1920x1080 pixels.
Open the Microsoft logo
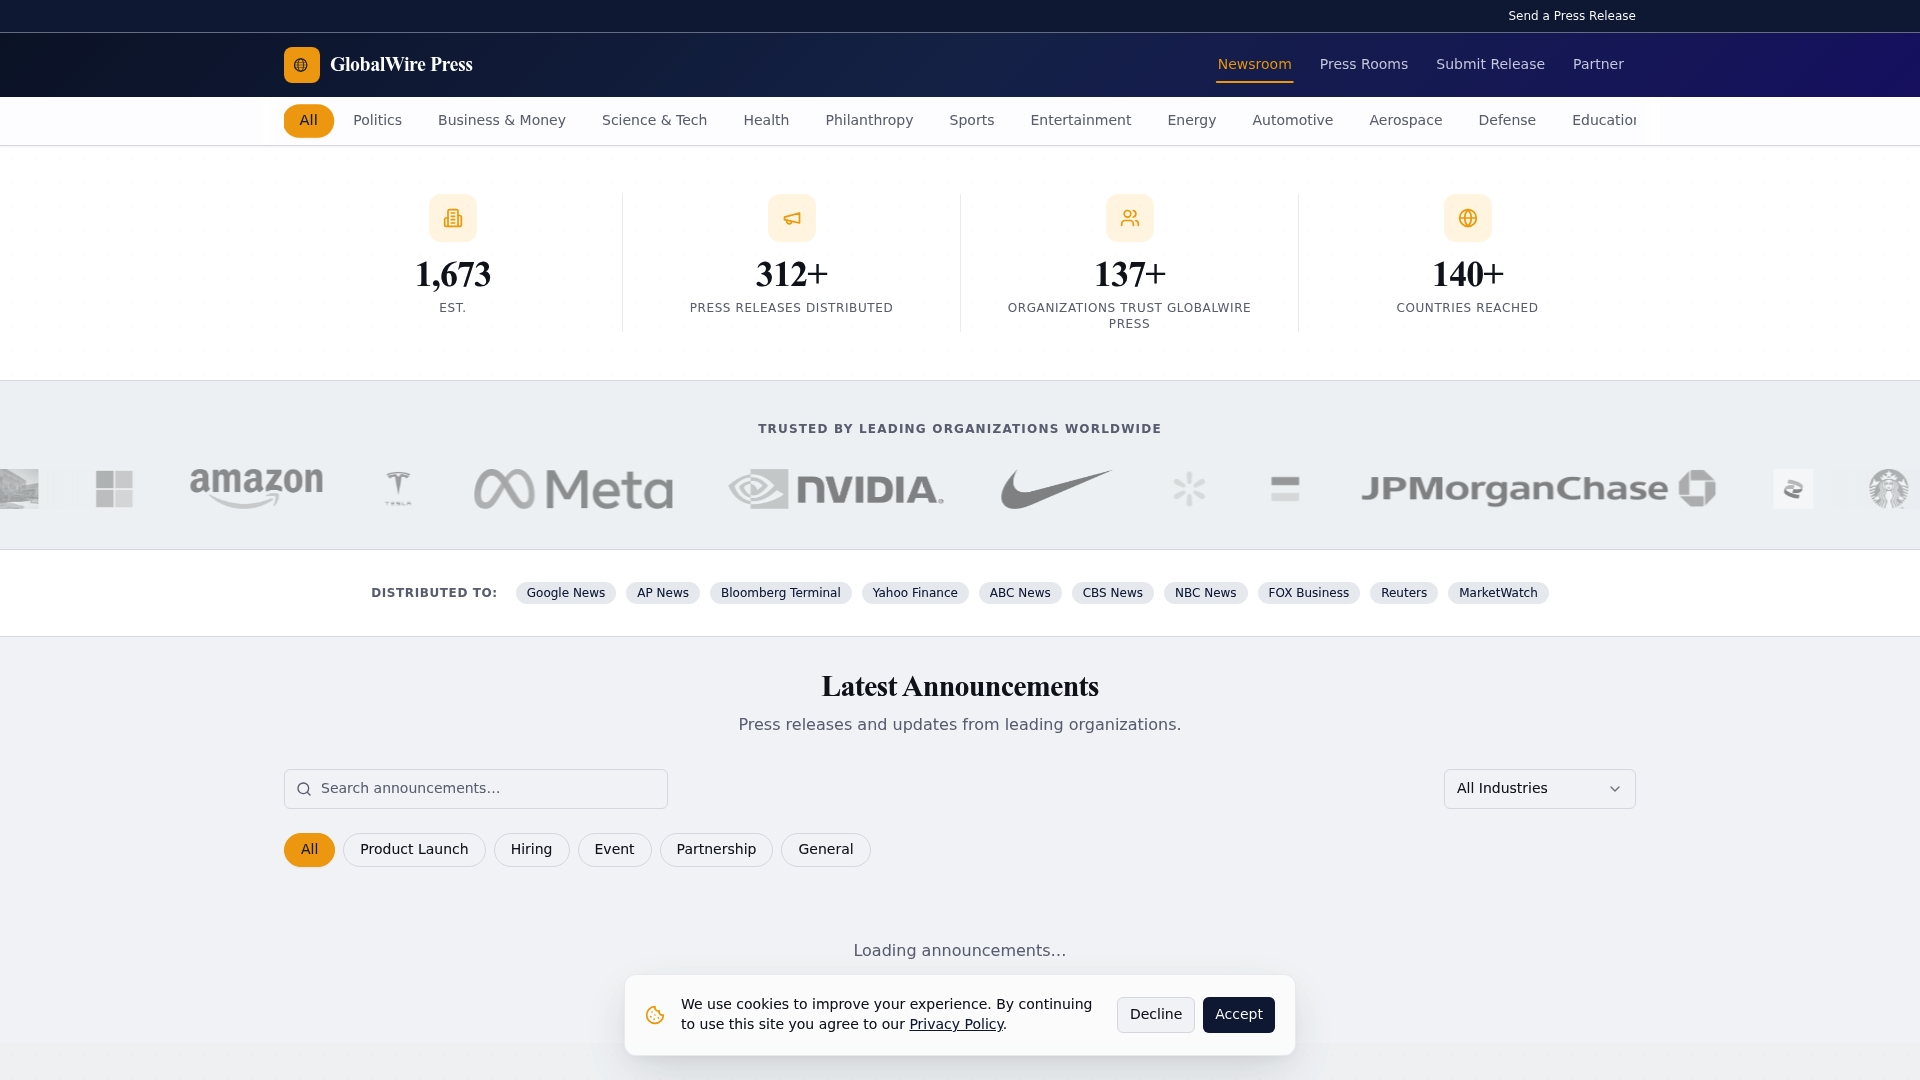pos(114,489)
